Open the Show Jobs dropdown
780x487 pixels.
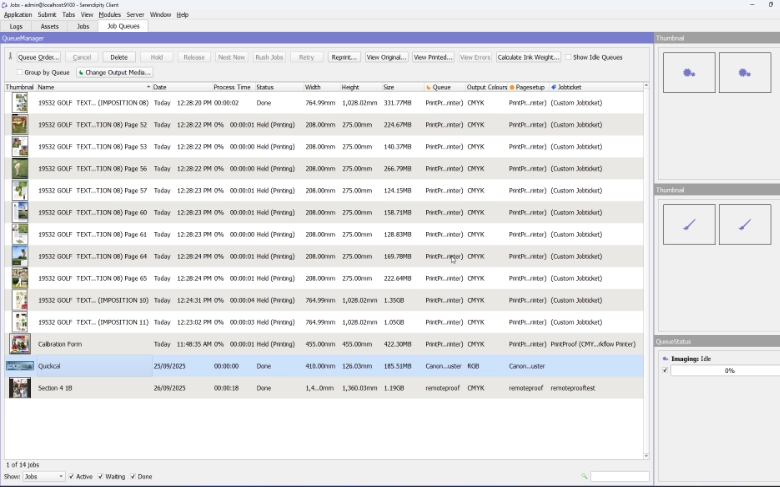coord(44,476)
